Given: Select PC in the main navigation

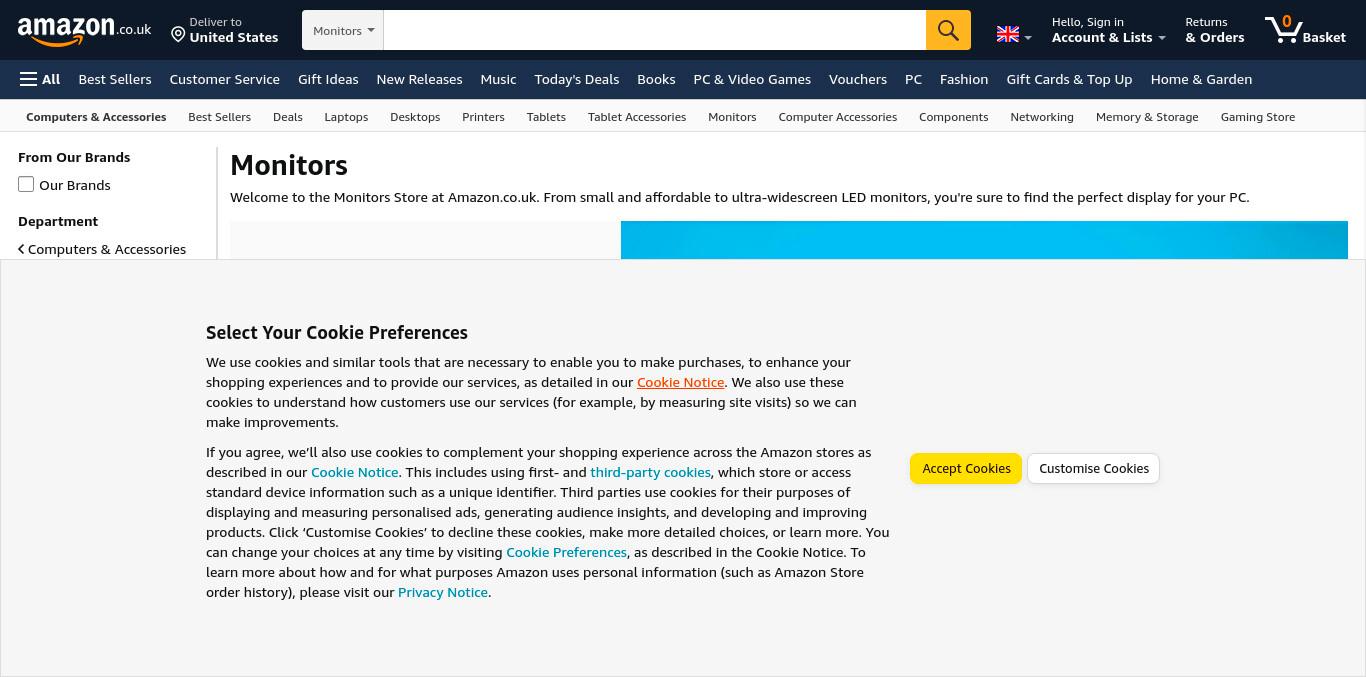Looking at the screenshot, I should 913,79.
